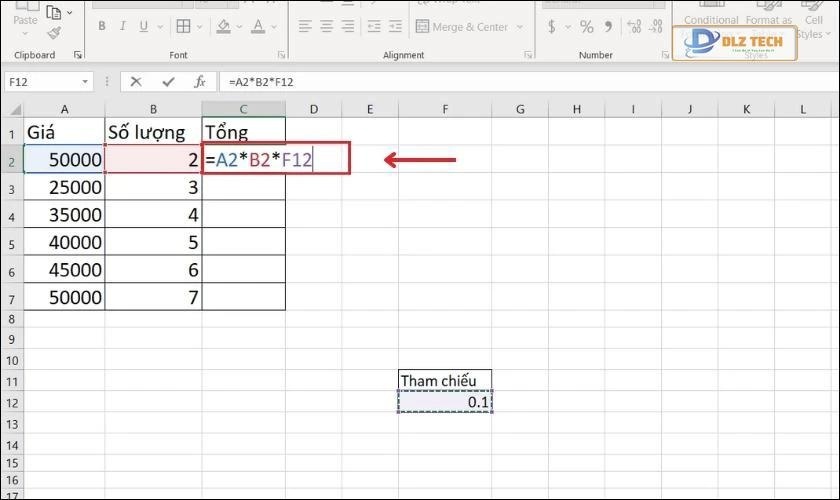Click the Bold formatting icon

(103, 27)
